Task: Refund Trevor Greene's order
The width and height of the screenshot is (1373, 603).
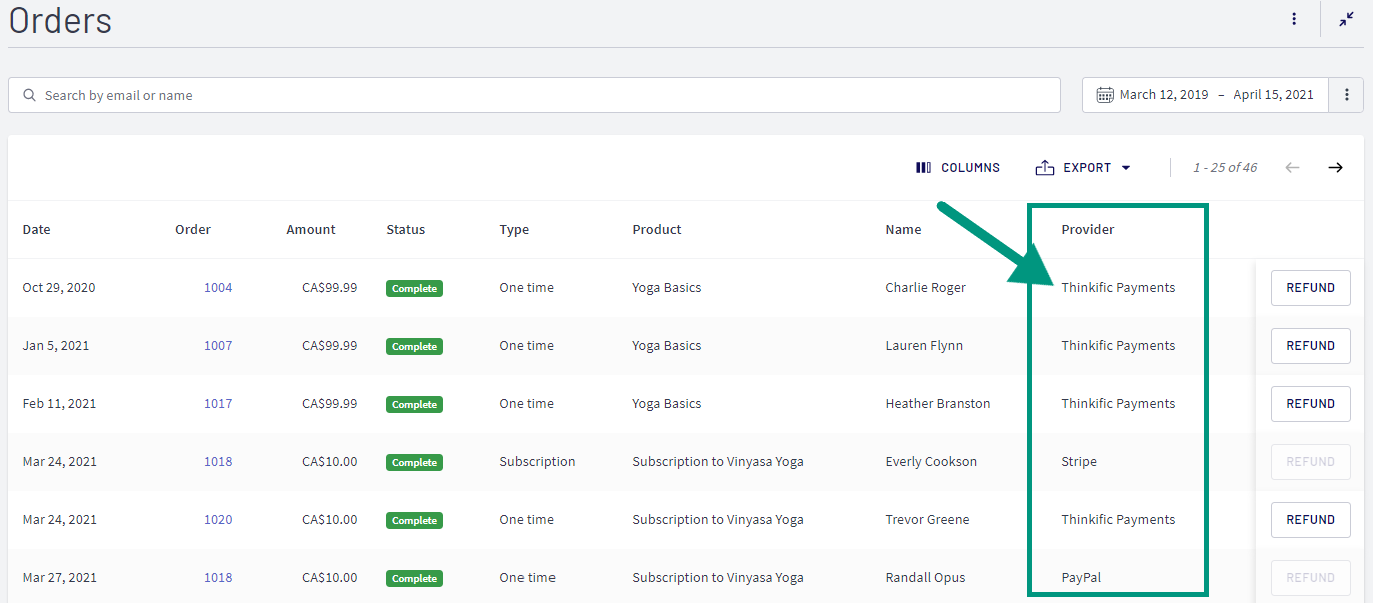Action: coord(1310,520)
